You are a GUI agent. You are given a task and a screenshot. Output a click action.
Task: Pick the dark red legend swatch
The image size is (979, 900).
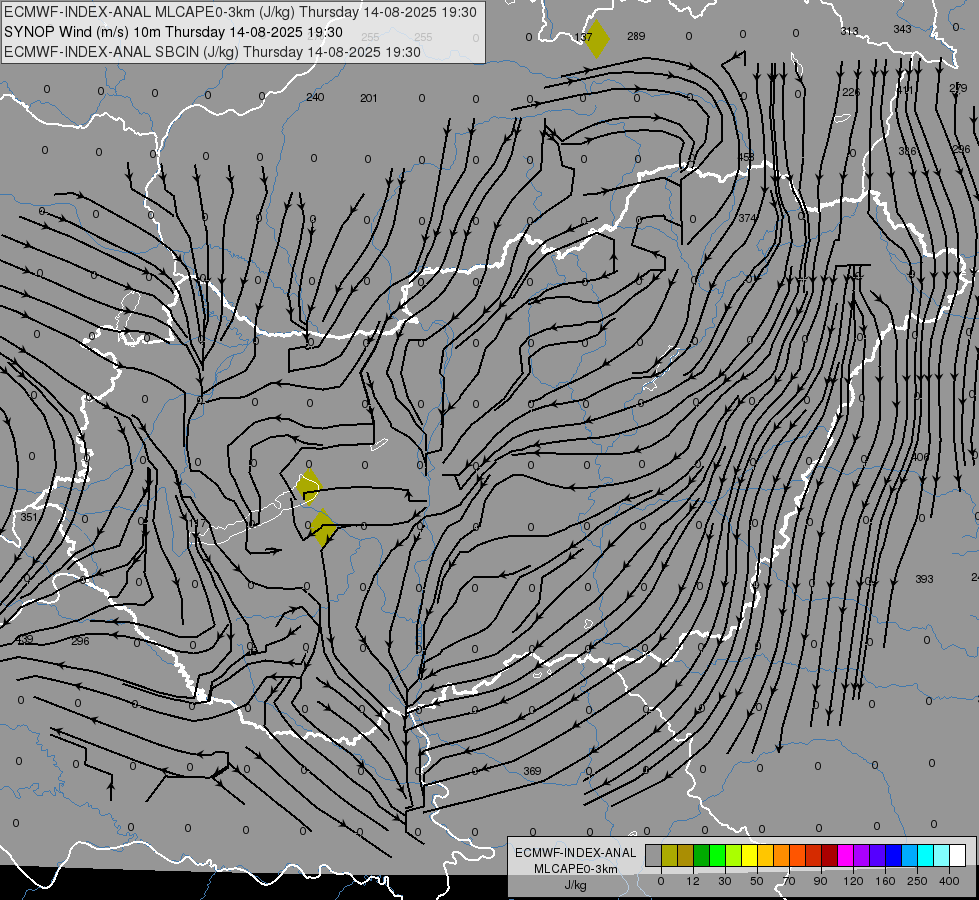click(x=829, y=855)
